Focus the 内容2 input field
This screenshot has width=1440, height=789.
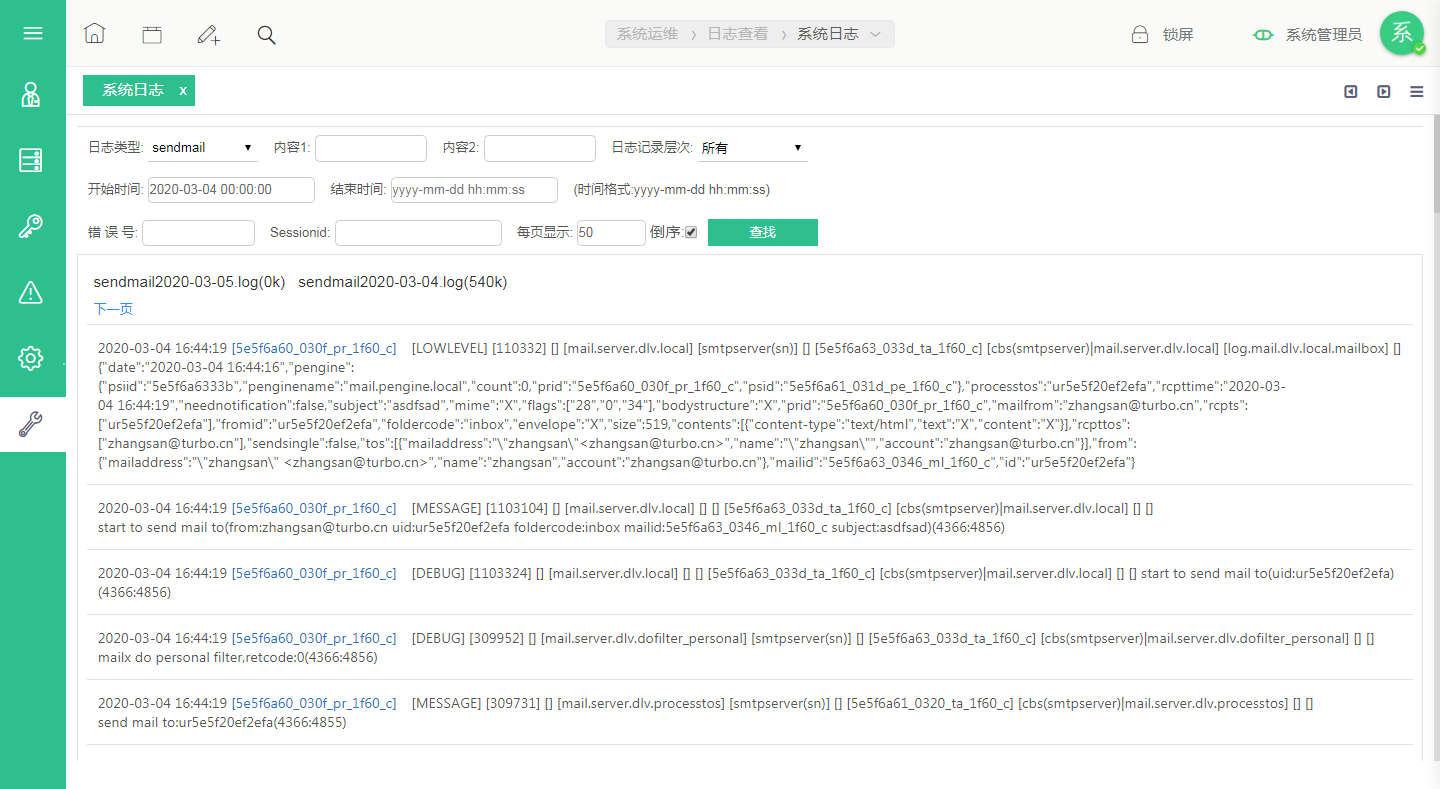(540, 148)
